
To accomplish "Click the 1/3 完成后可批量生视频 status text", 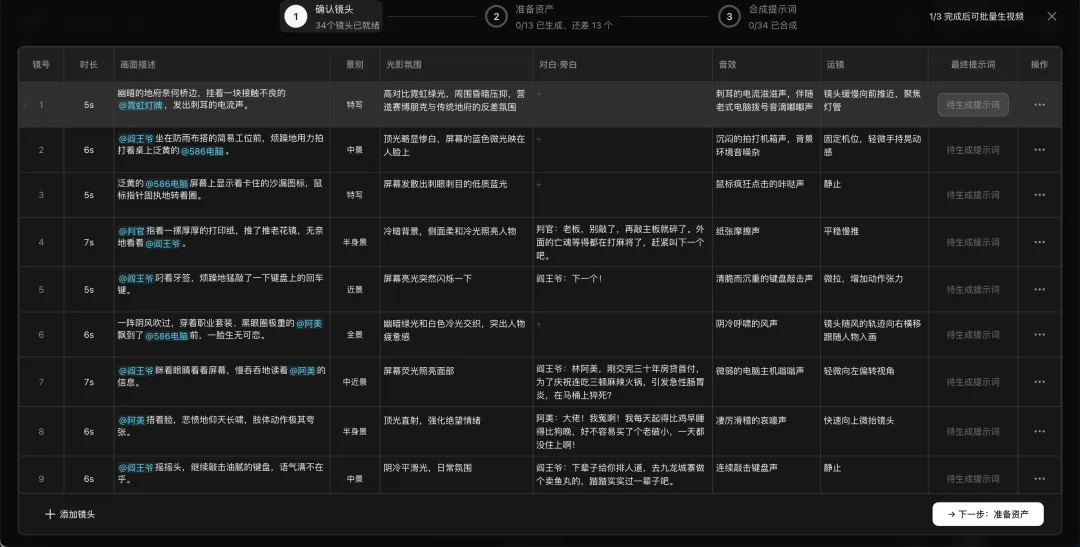I will (x=976, y=17).
